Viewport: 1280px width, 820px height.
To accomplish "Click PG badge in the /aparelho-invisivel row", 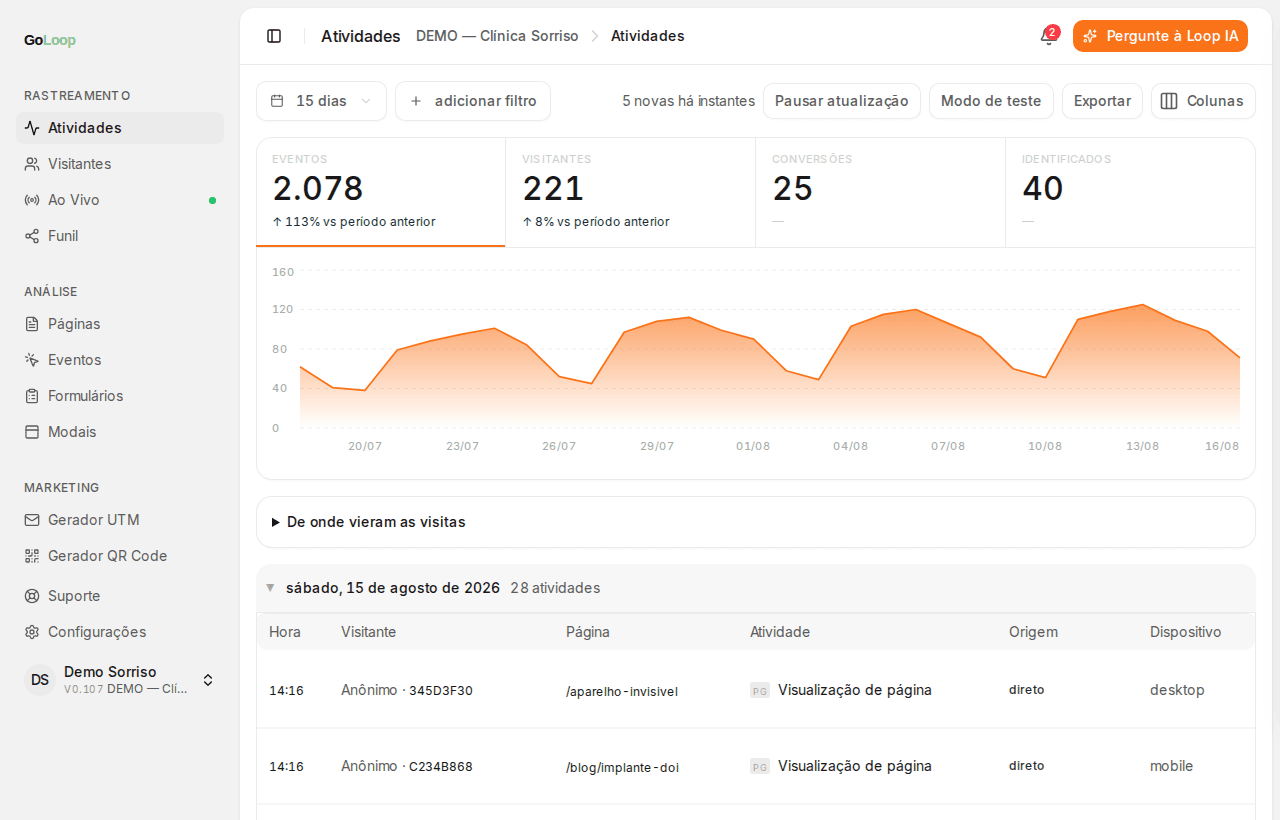I will (x=760, y=690).
